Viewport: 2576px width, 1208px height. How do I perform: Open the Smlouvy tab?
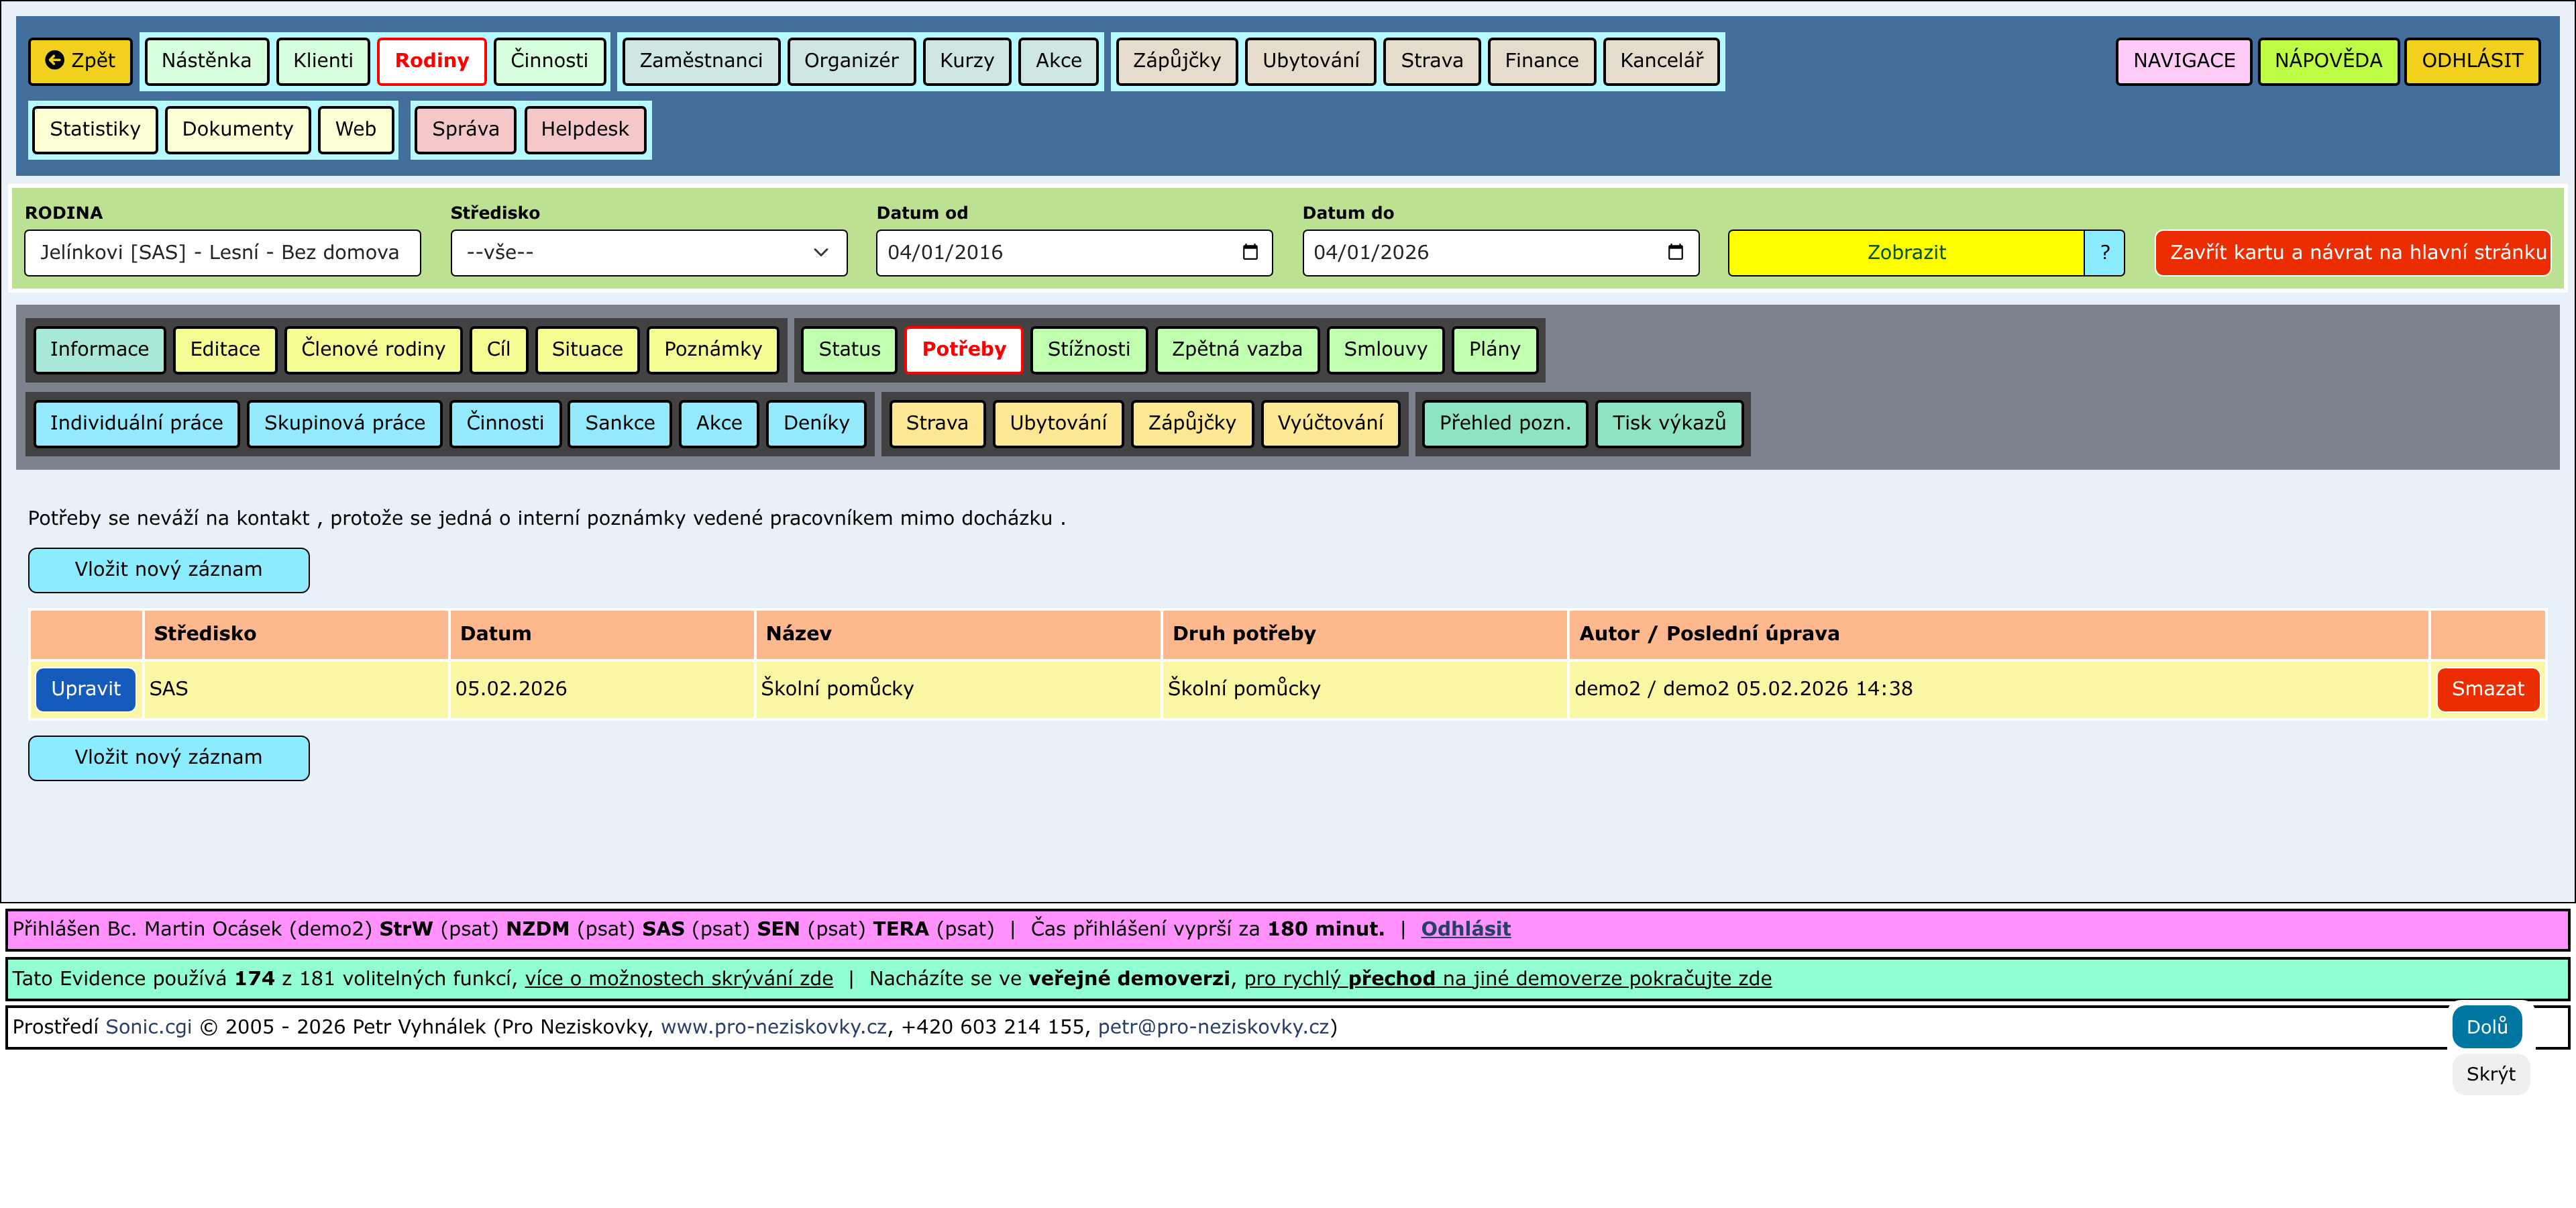[1385, 350]
